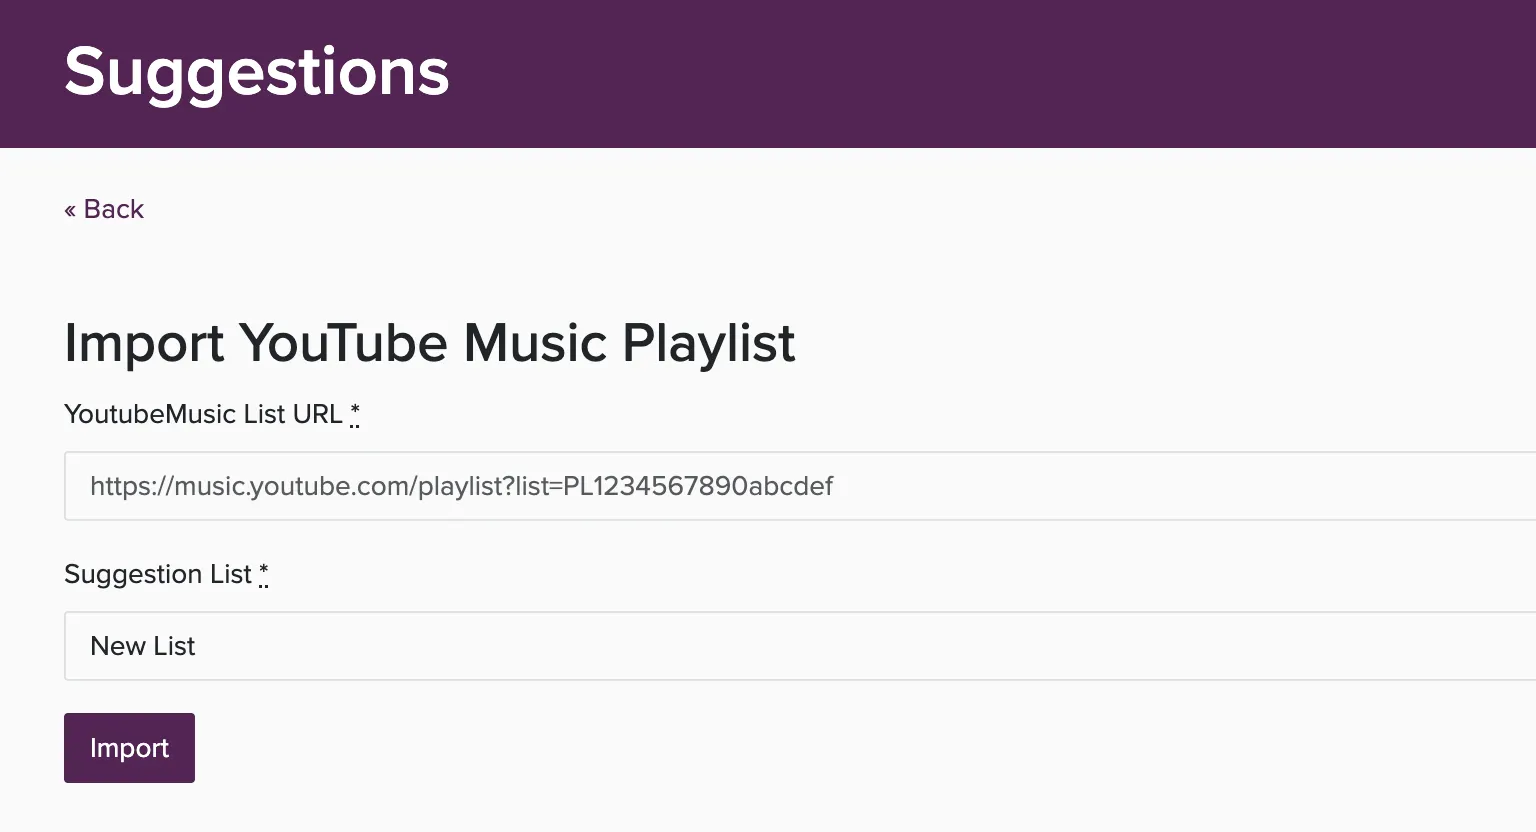Click the playlist URL placeholder text
Viewport: 1536px width, 832px height.
tap(461, 486)
